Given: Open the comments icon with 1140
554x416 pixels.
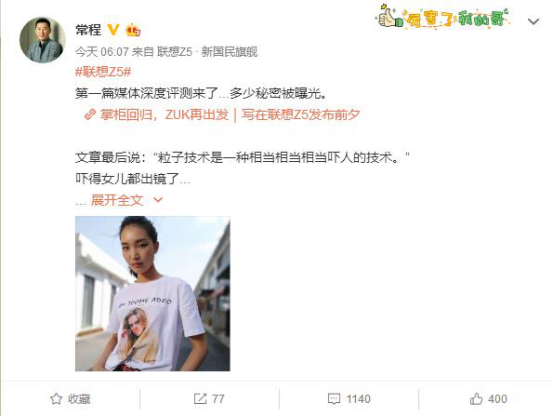Looking at the screenshot, I should click(334, 399).
